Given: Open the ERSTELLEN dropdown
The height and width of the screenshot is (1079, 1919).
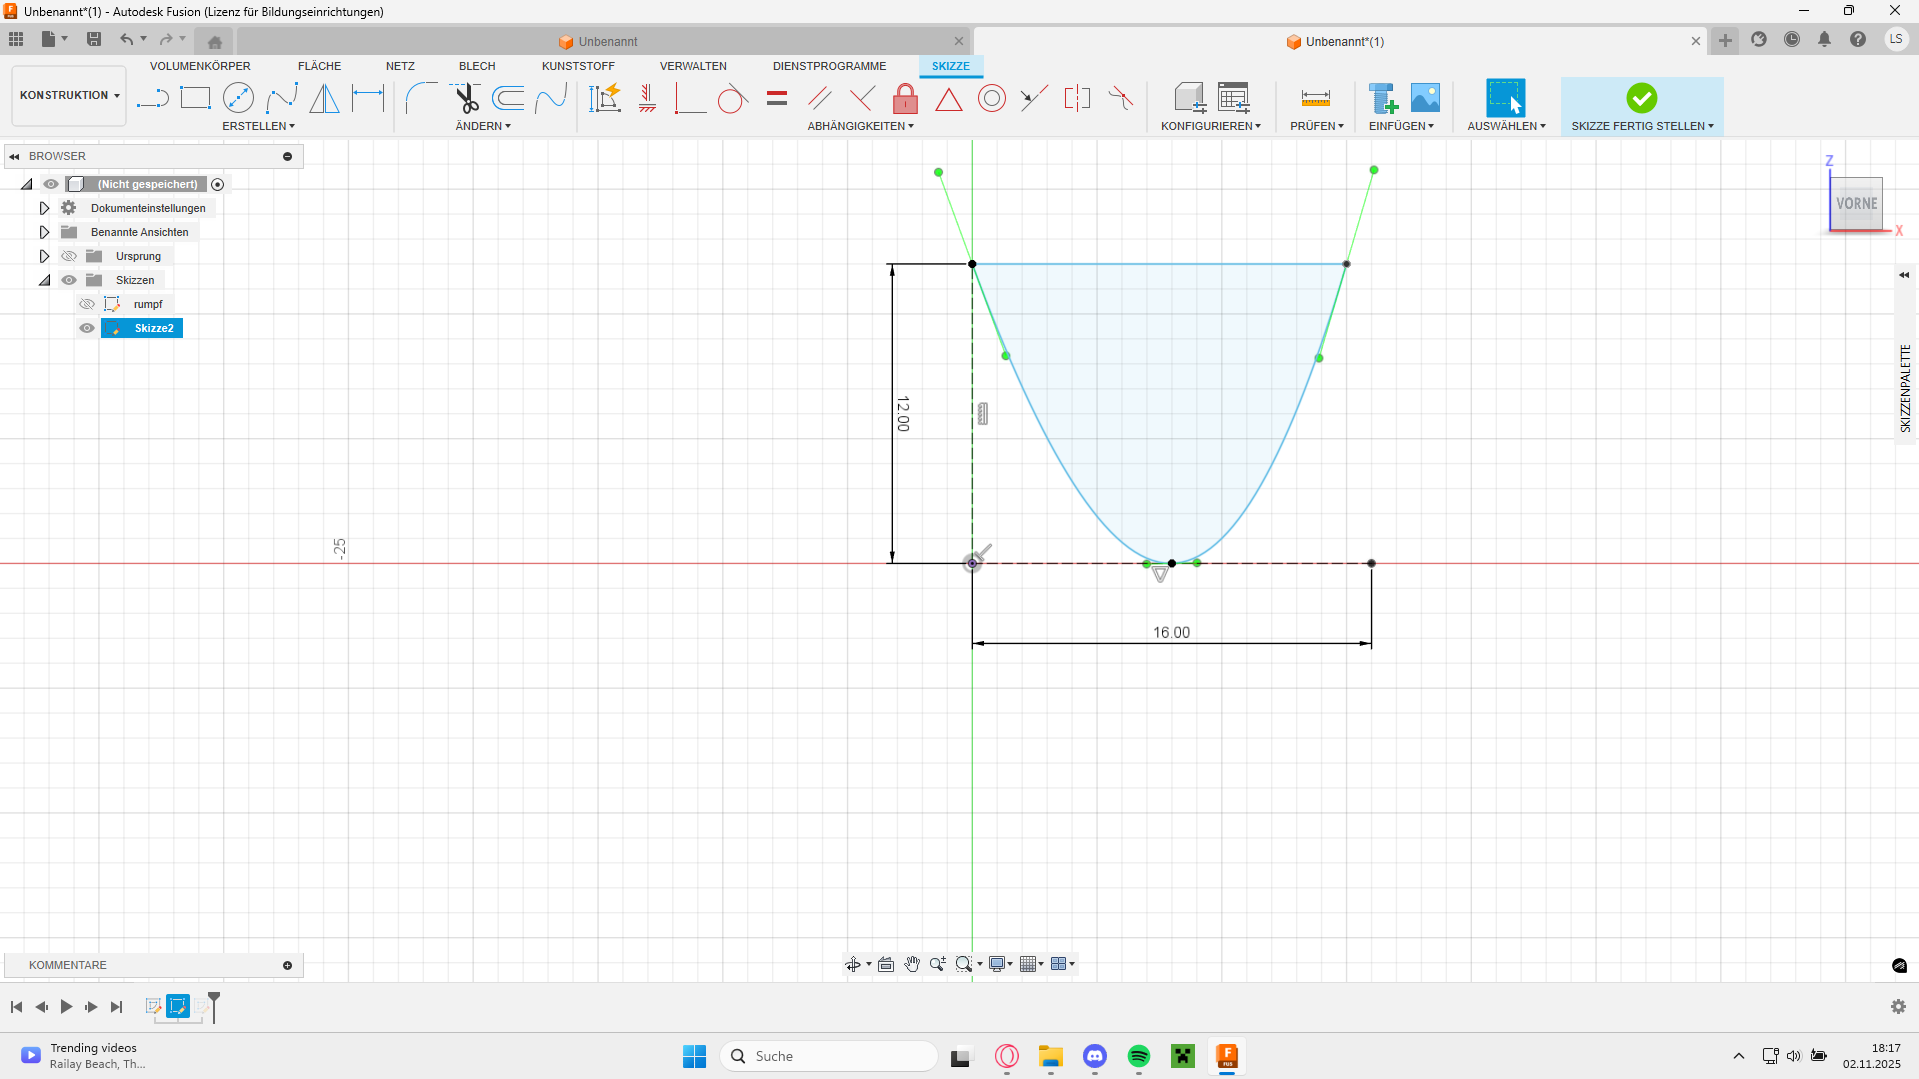Looking at the screenshot, I should pyautogui.click(x=258, y=126).
